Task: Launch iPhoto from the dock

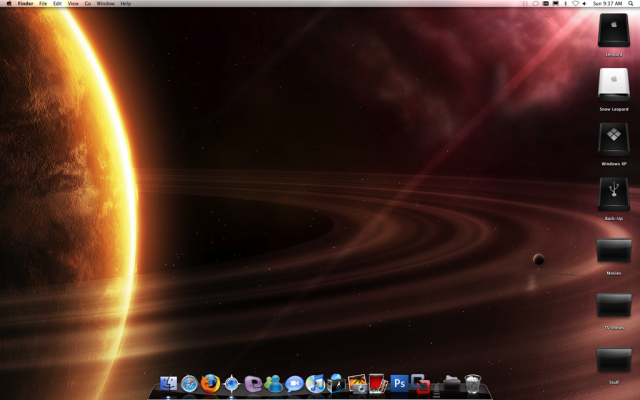Action: (x=357, y=384)
